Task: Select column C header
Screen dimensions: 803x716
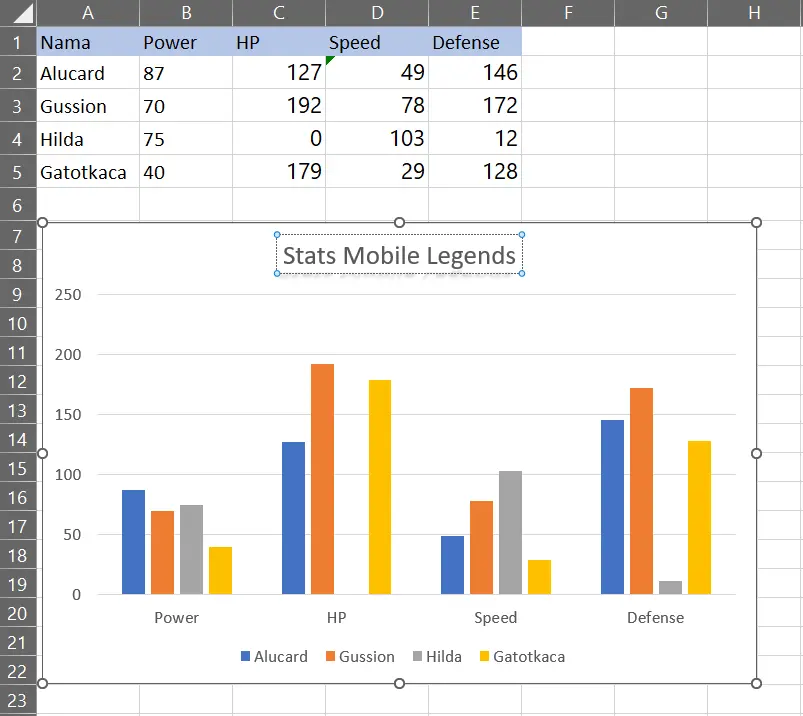Action: 279,12
